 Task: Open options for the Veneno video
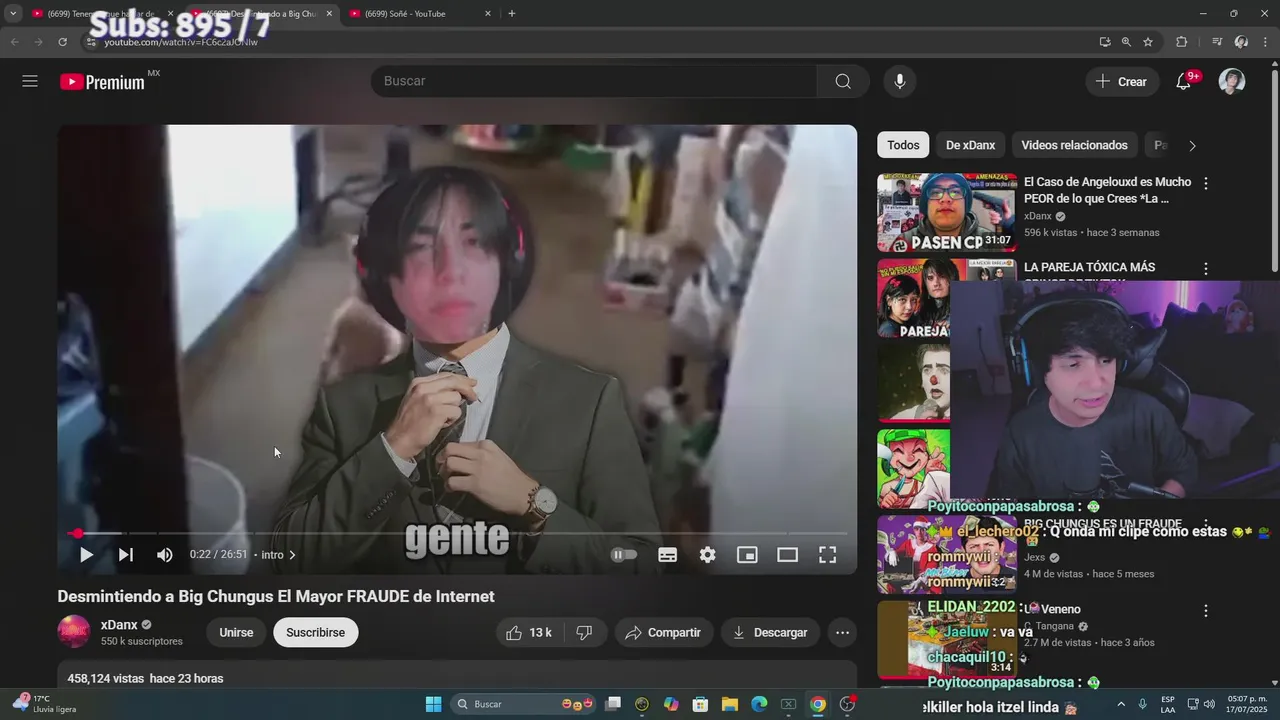[x=1206, y=611]
